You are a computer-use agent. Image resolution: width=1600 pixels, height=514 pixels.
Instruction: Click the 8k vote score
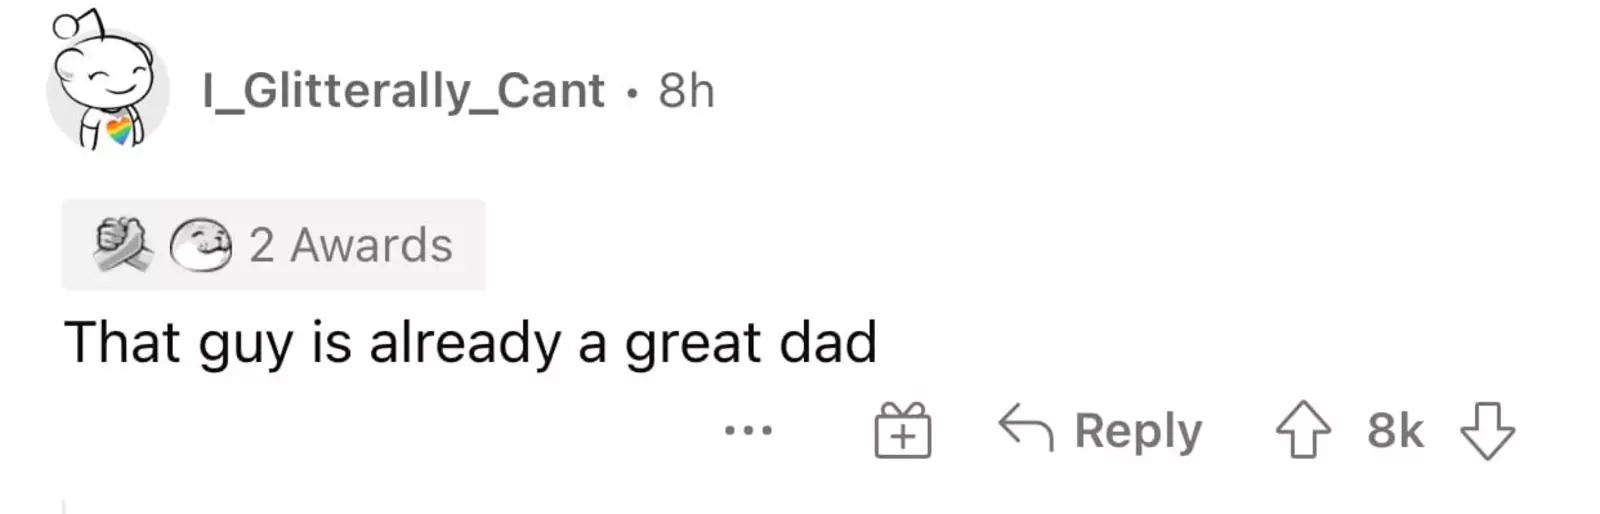coord(1395,431)
